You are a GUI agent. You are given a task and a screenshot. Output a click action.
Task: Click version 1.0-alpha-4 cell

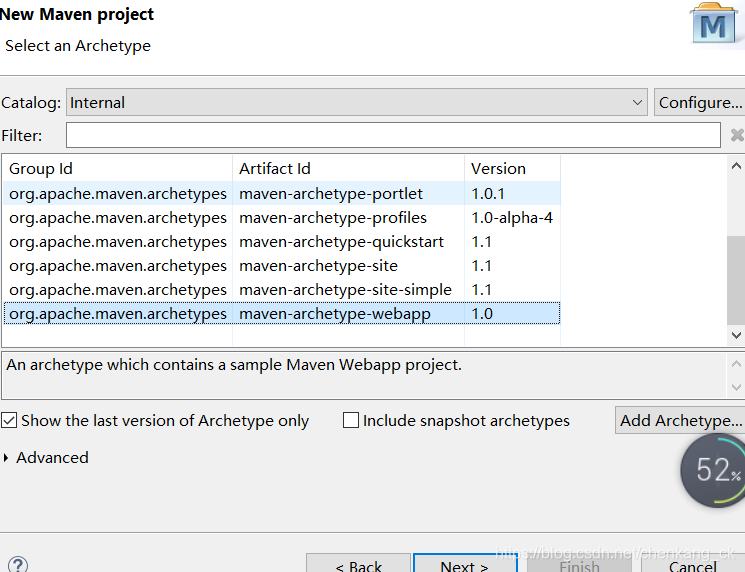click(512, 218)
